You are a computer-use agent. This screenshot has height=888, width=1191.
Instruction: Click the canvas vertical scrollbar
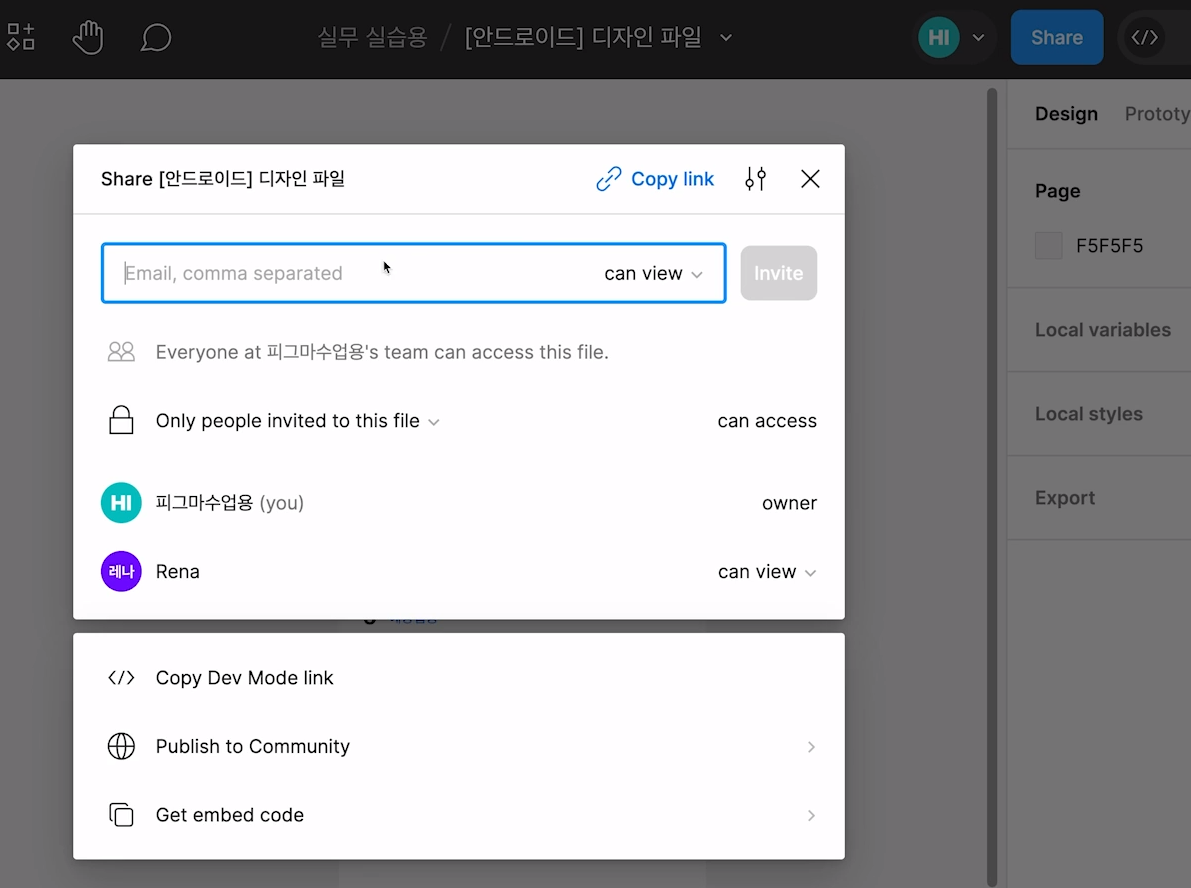click(x=991, y=486)
